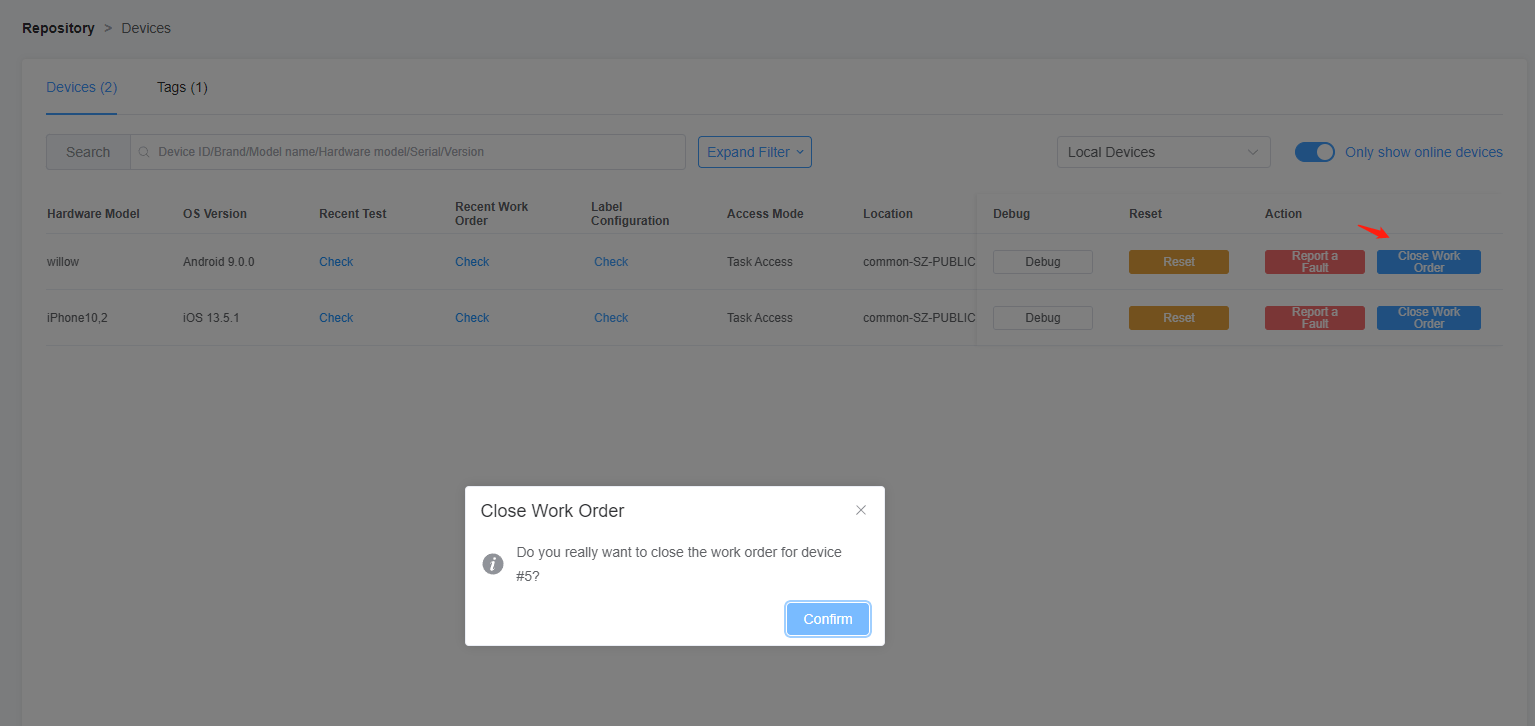Click the iPhone10,2 hardware model cell
The width and height of the screenshot is (1535, 726).
click(77, 318)
